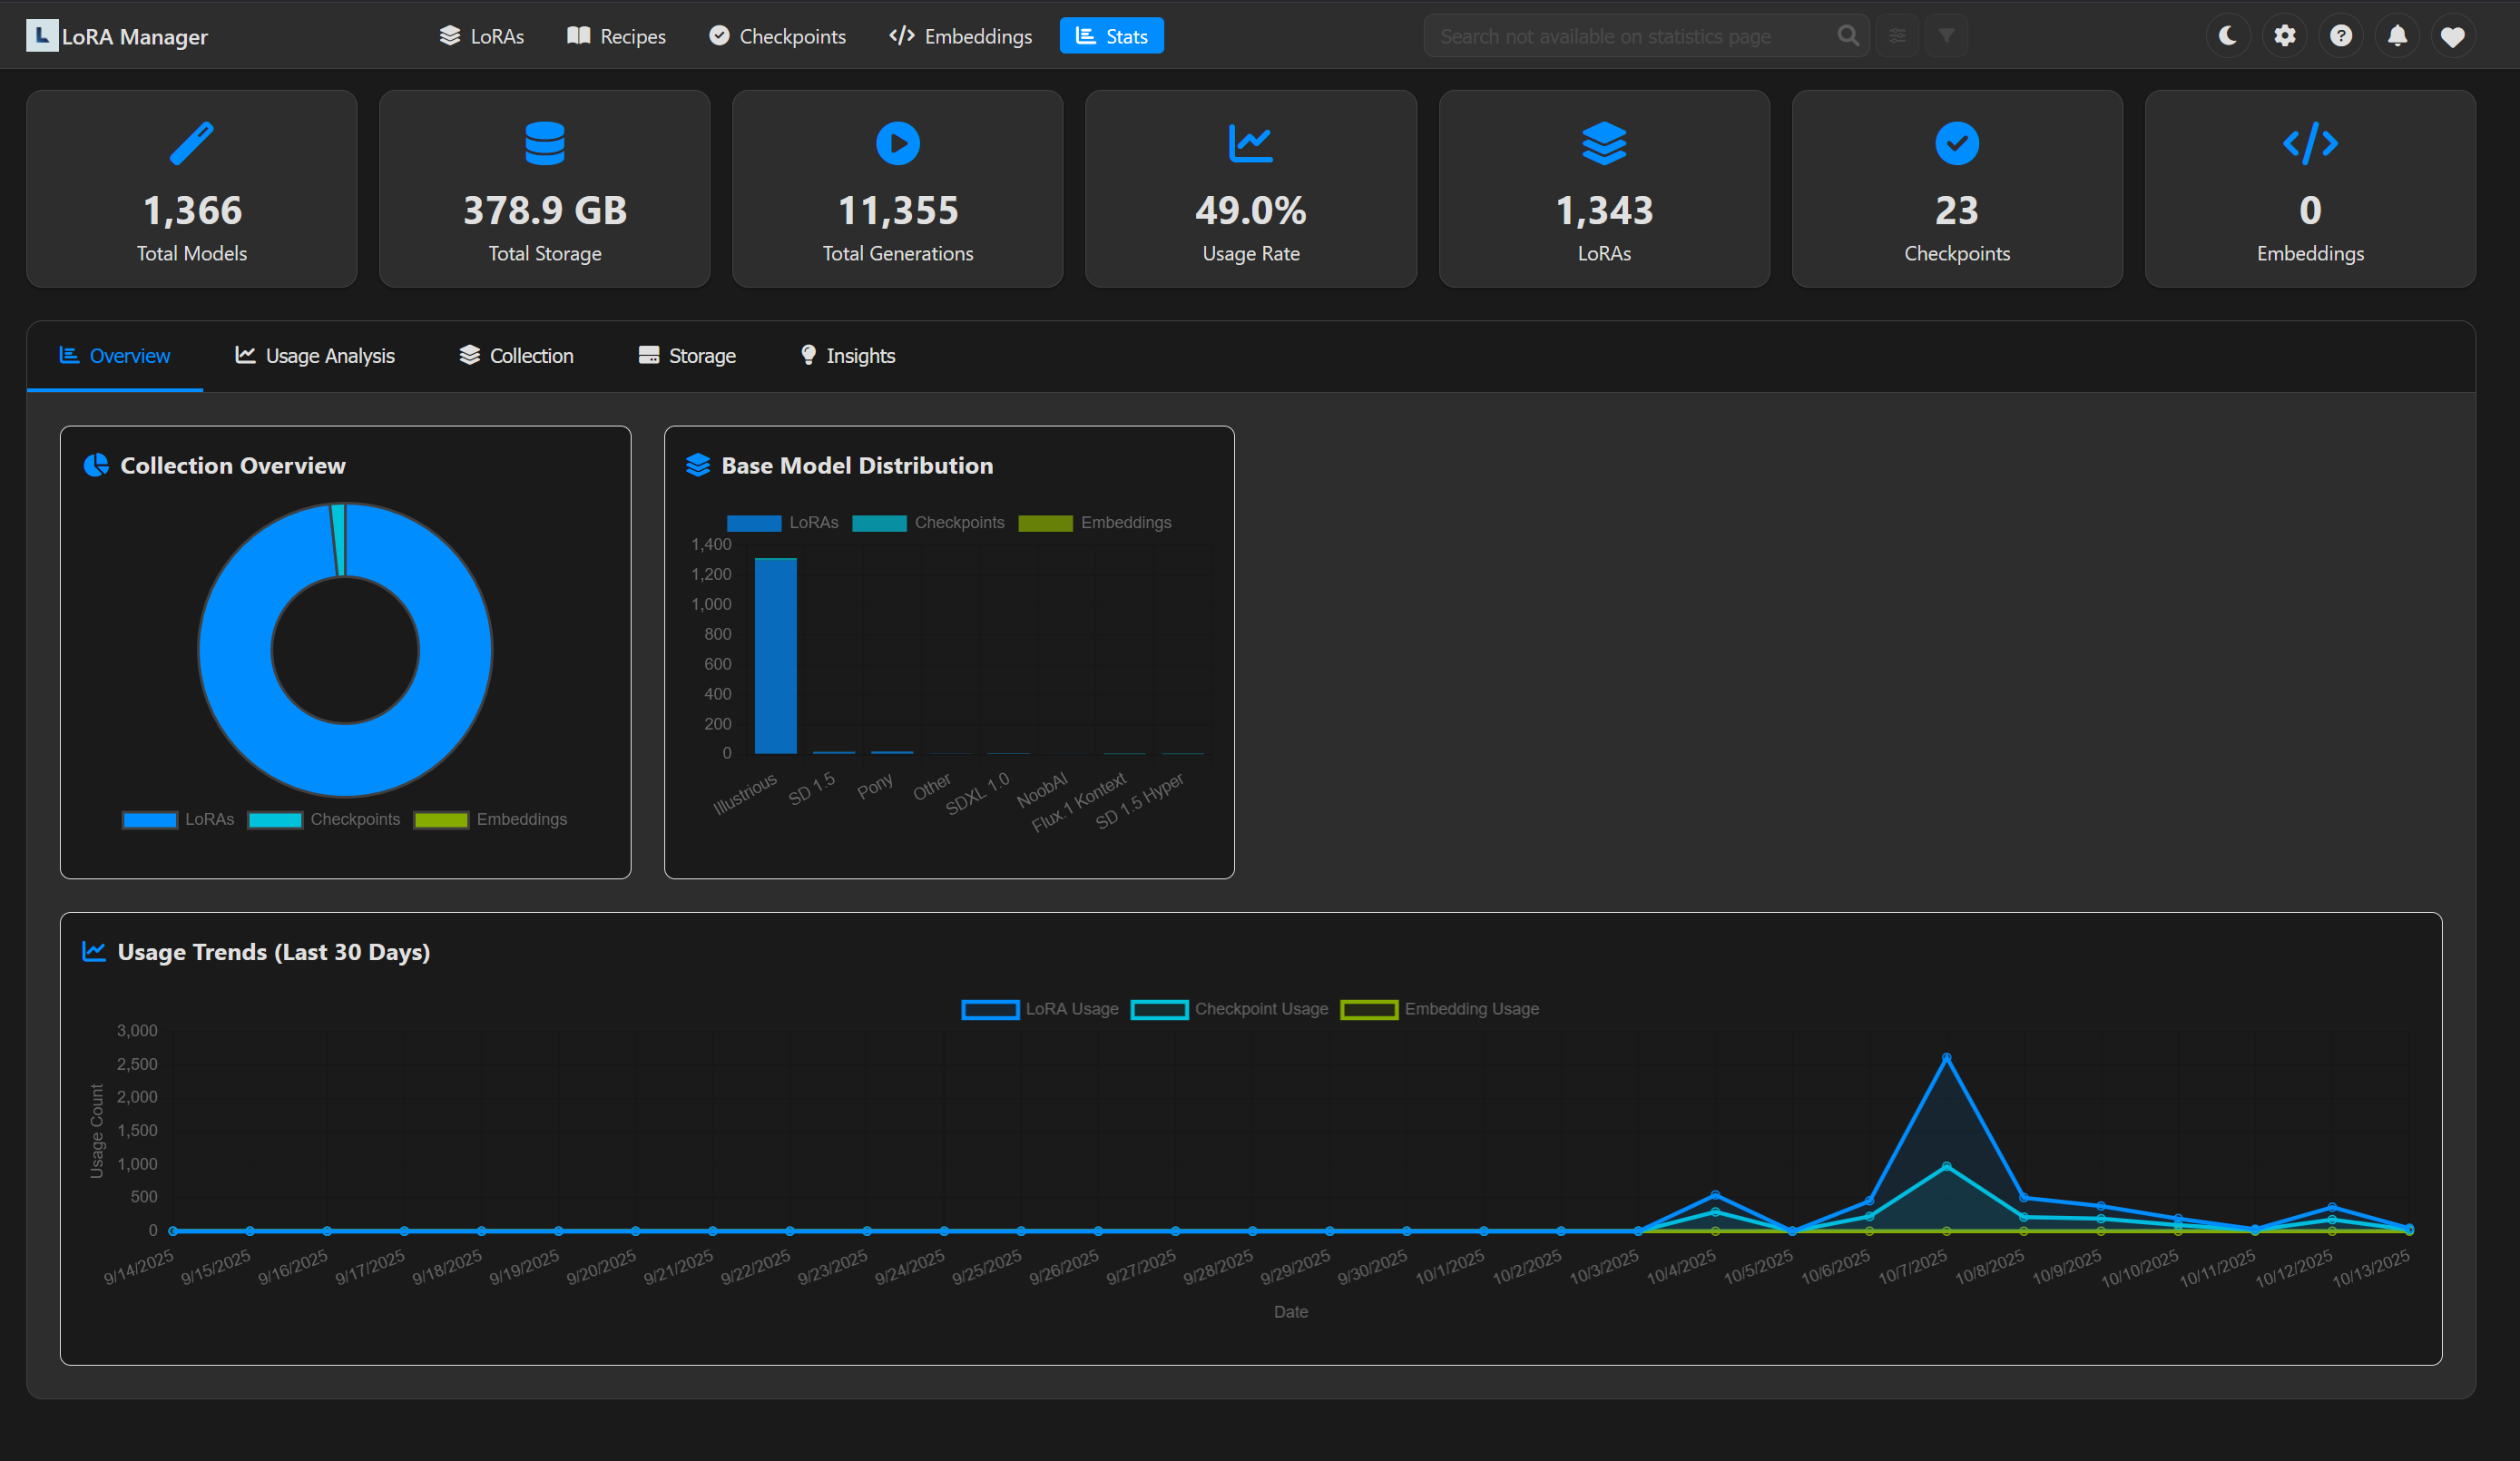Image resolution: width=2520 pixels, height=1461 pixels.
Task: Open the help question mark icon
Action: tap(2340, 36)
